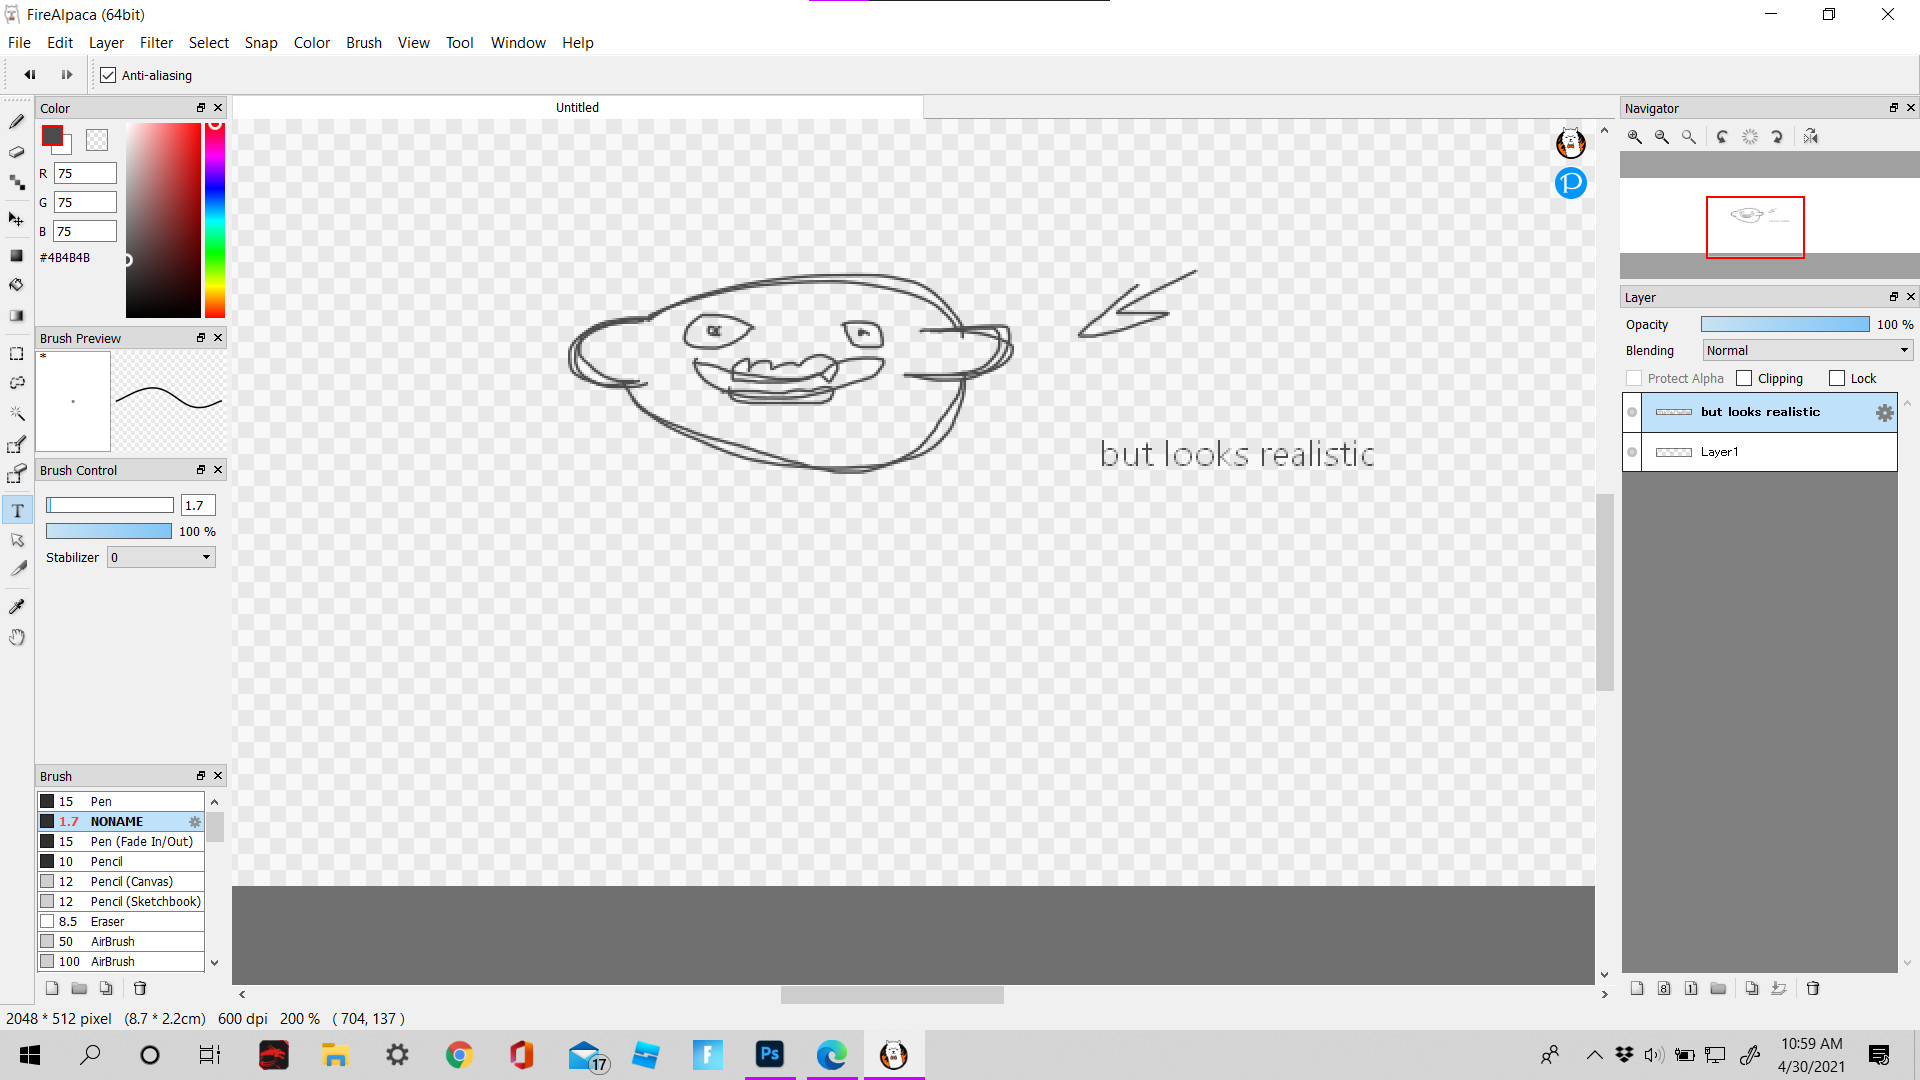Toggle the Anti-aliasing checkbox

click(x=108, y=75)
